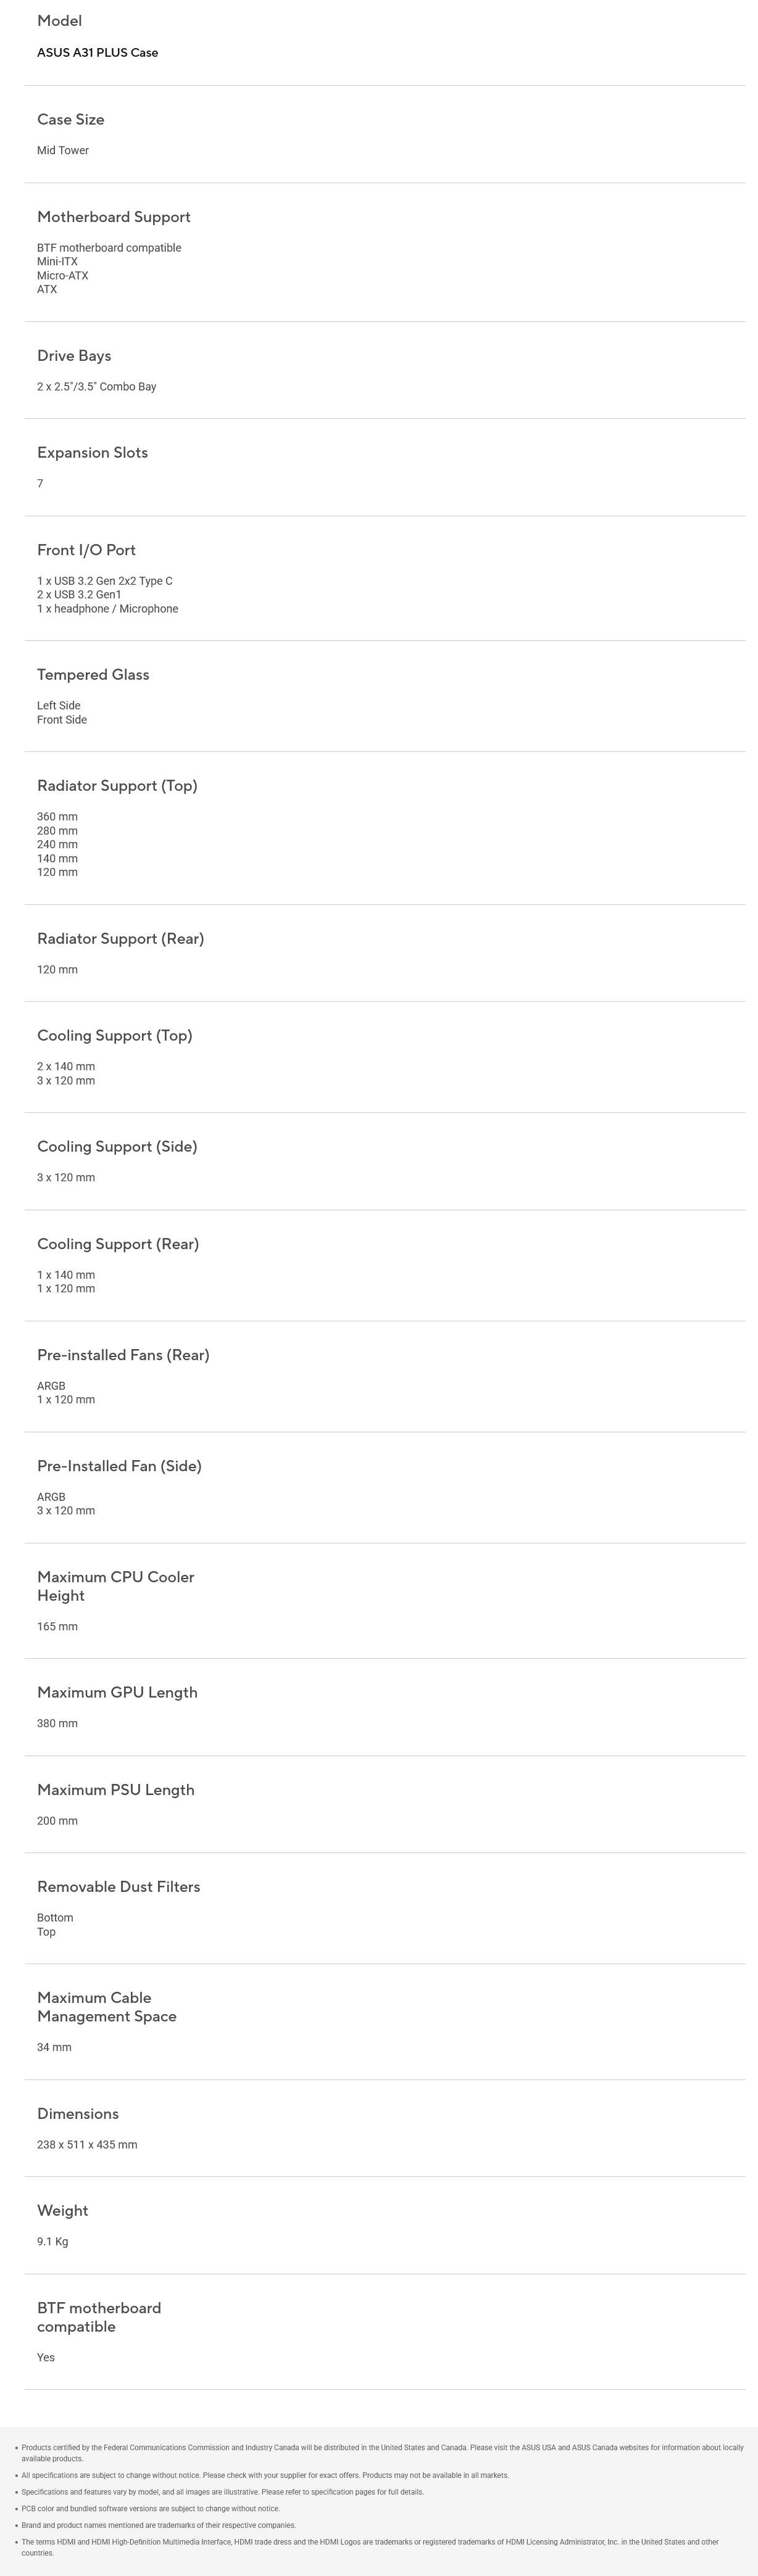Select the 2 x 2.5"/3.5" Combo Bay text

click(x=96, y=387)
